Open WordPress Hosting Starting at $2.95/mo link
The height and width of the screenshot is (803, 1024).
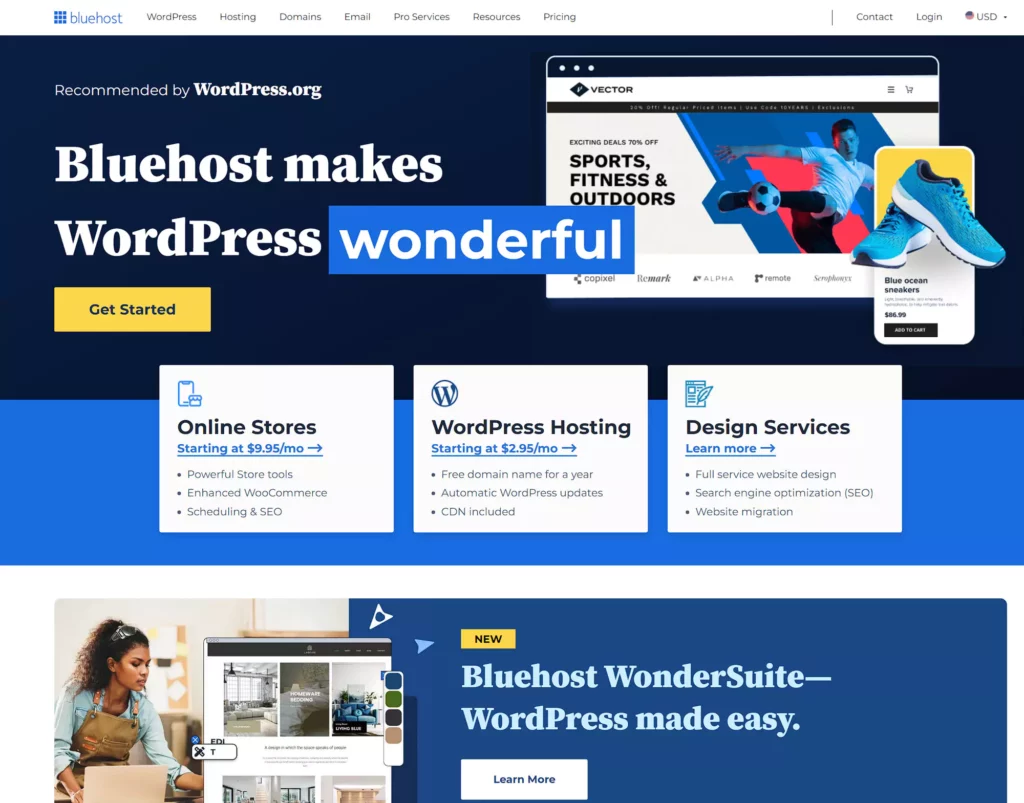pos(504,449)
